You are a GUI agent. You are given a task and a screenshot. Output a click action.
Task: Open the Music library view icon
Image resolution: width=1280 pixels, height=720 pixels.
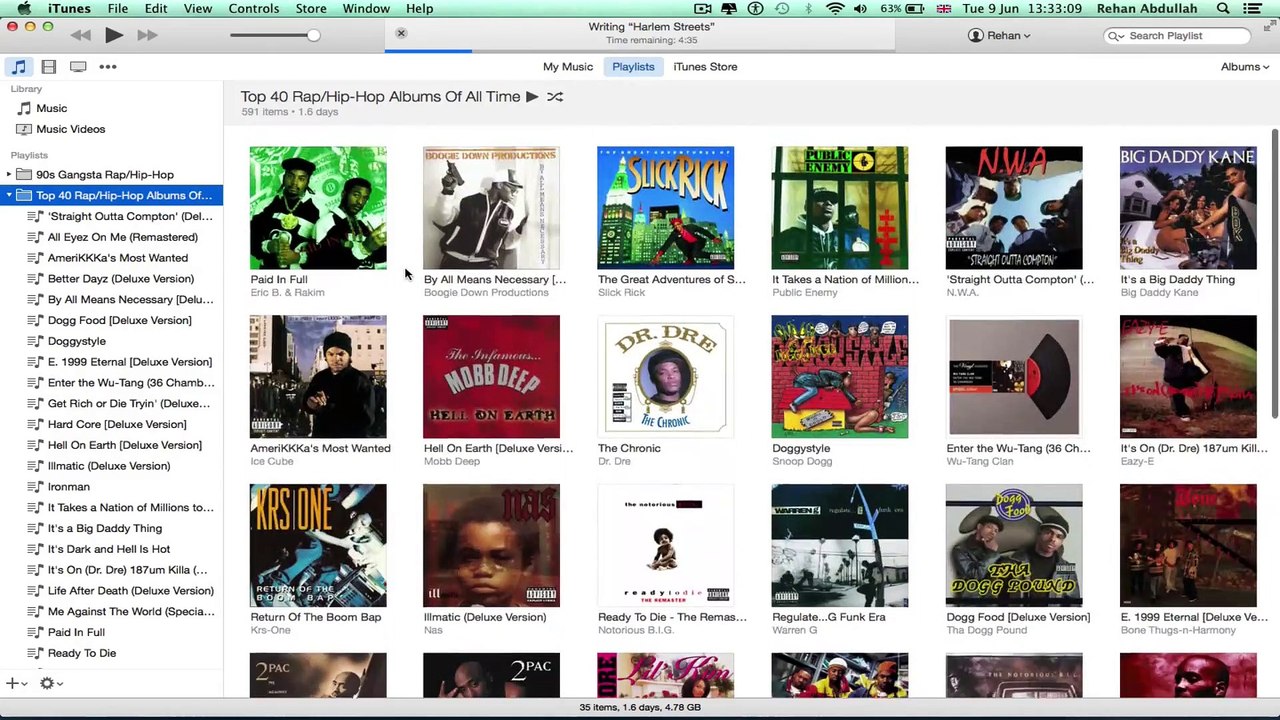click(x=18, y=67)
